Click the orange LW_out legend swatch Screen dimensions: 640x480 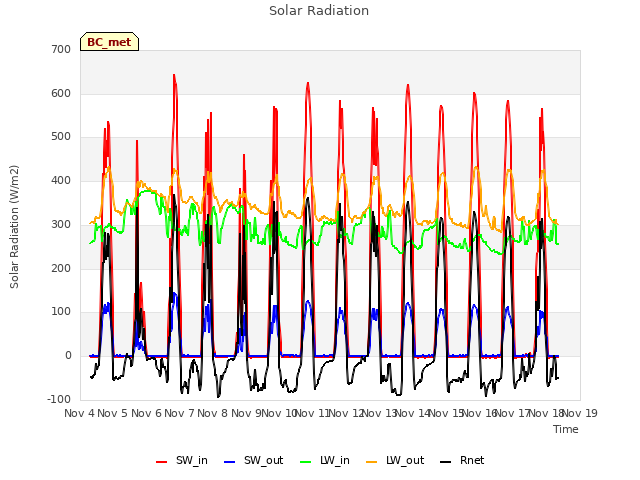click(372, 462)
